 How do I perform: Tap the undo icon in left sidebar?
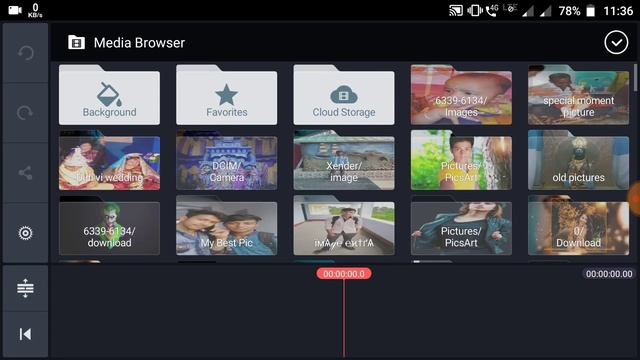[x=25, y=53]
